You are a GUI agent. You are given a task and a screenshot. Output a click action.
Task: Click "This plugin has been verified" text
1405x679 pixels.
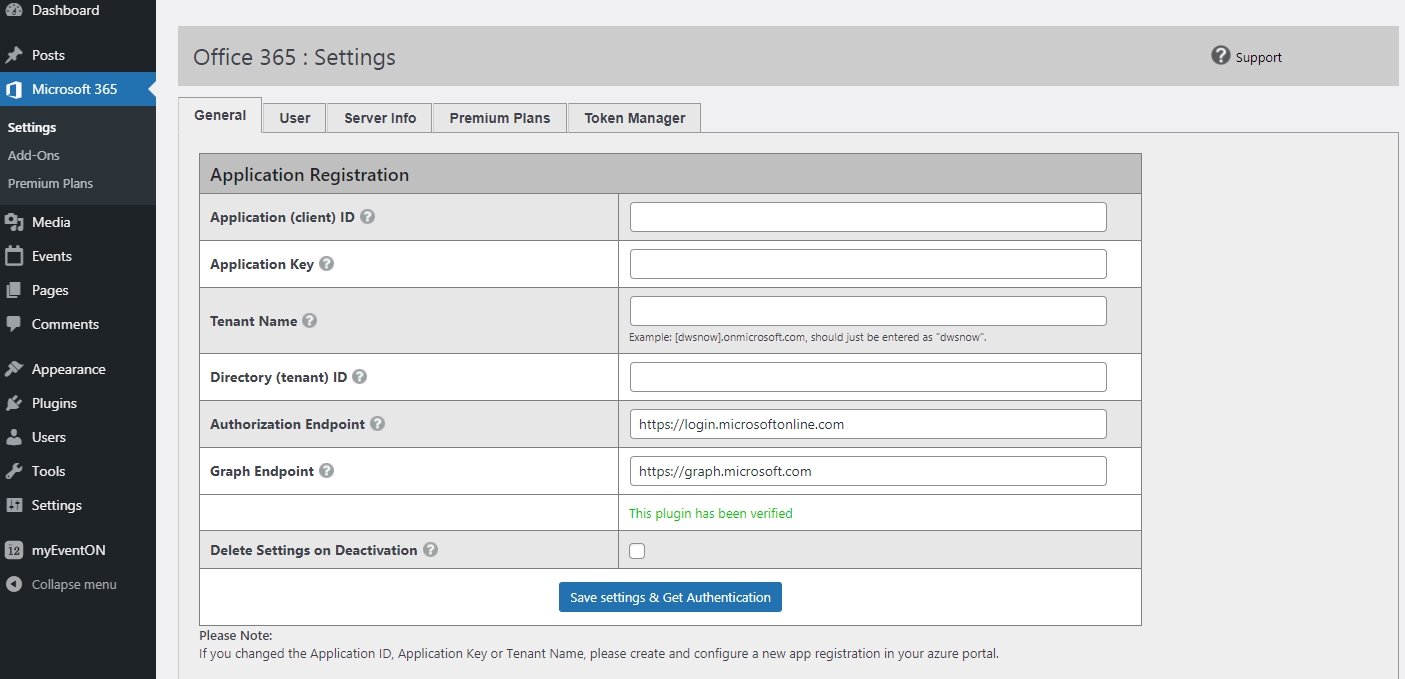click(710, 513)
